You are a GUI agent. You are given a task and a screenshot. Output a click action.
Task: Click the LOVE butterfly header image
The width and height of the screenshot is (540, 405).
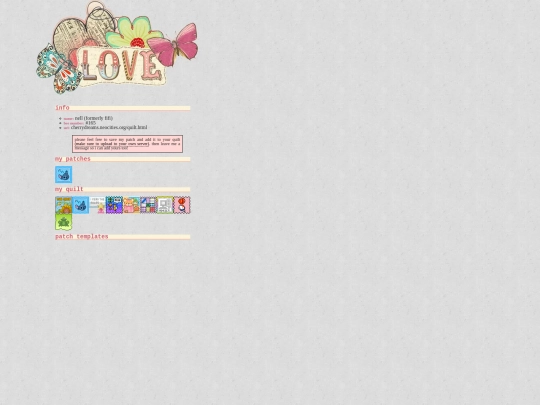pos(117,48)
